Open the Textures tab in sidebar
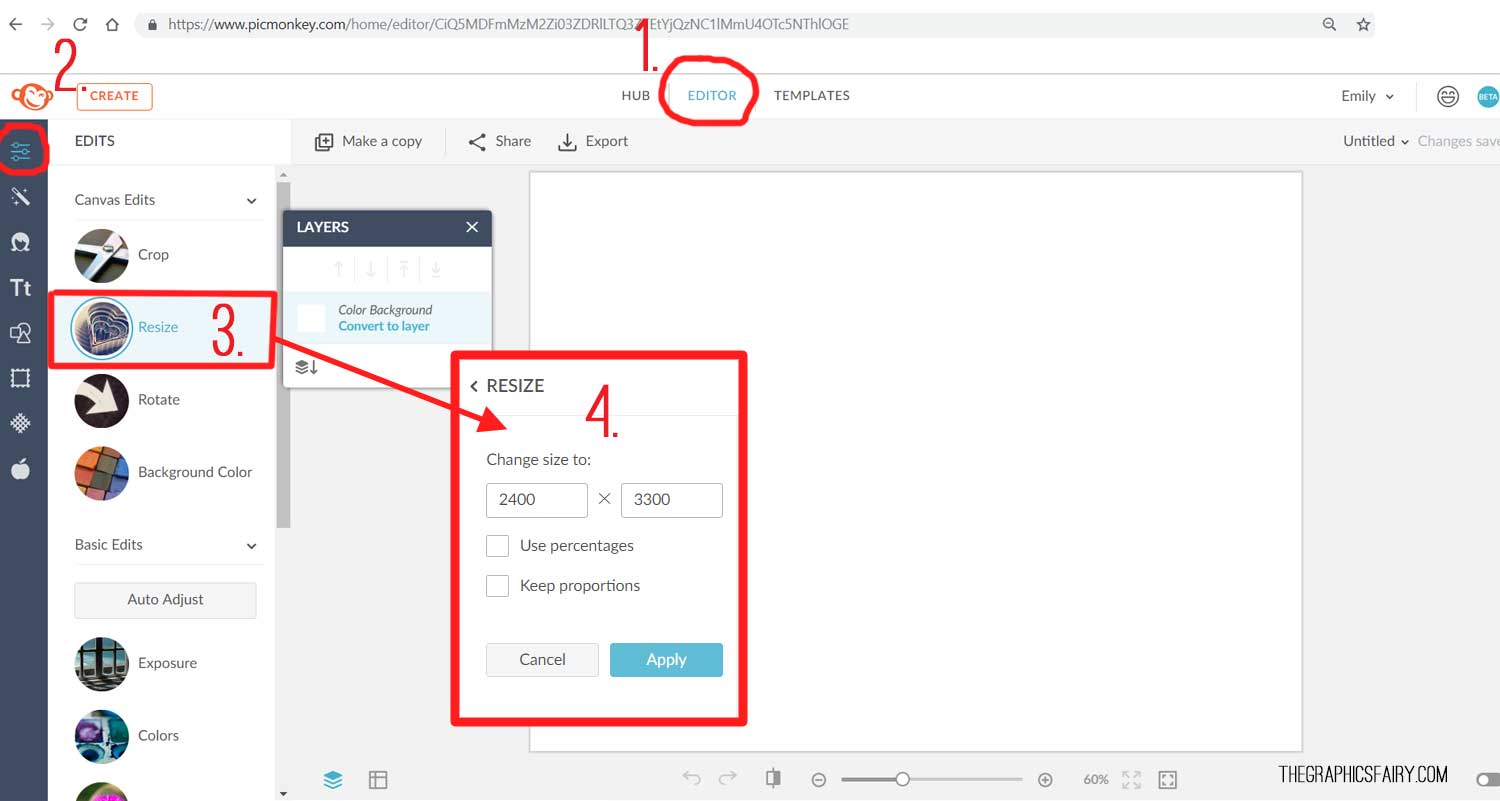This screenshot has height=801, width=1500. [20, 423]
